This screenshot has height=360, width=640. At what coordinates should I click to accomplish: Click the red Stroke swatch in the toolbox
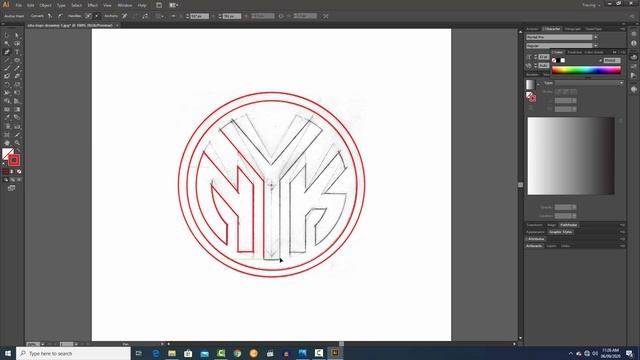pyautogui.click(x=14, y=160)
